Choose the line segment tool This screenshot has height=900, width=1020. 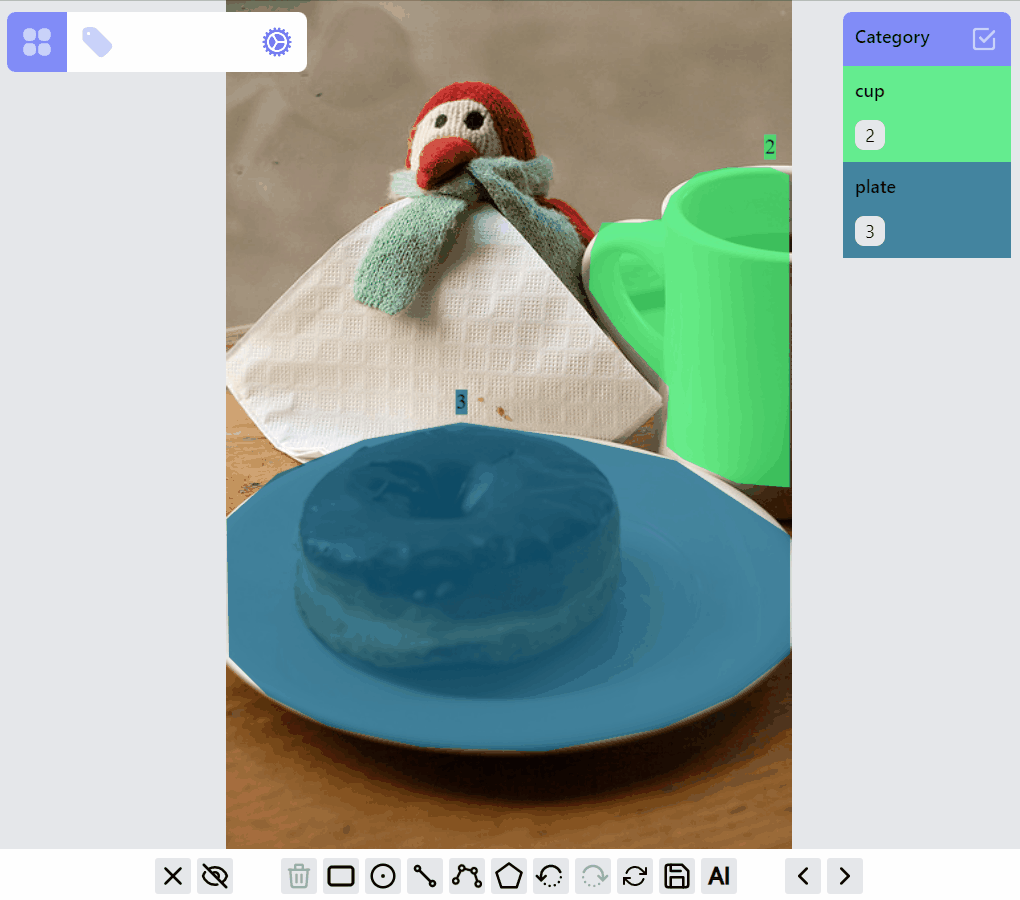(x=425, y=876)
